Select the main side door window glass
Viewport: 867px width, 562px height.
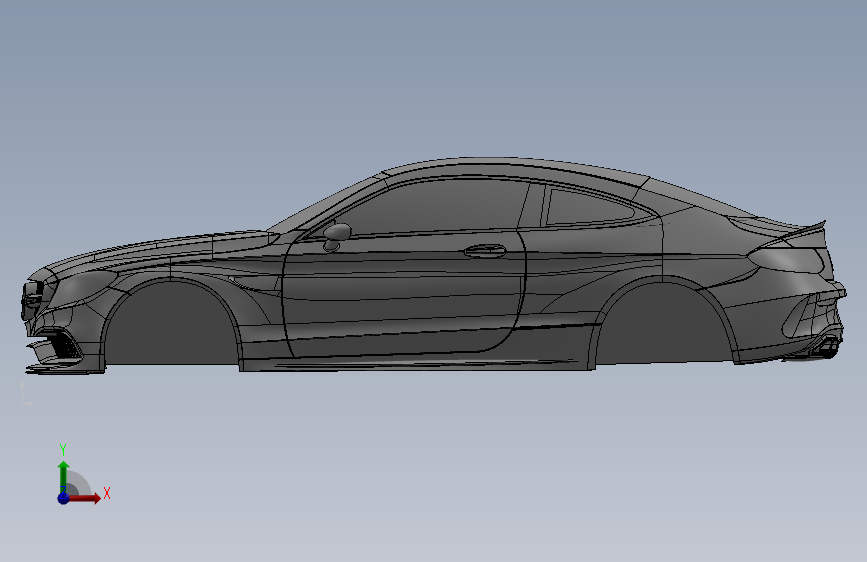(x=429, y=207)
